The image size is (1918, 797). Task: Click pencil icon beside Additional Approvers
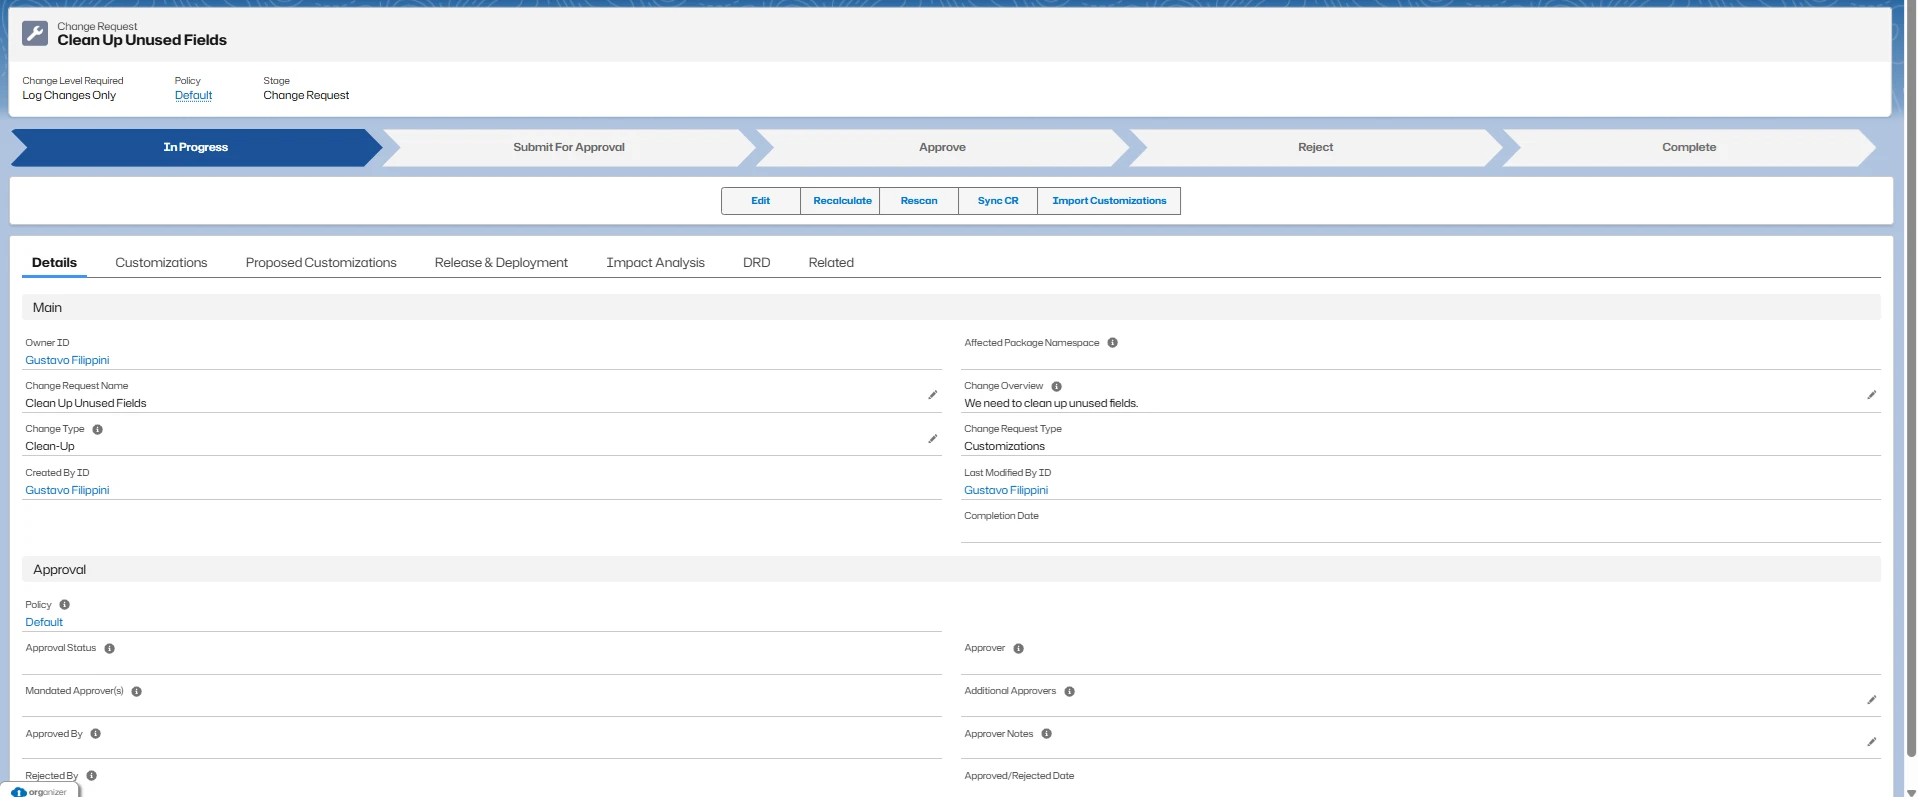click(1871, 700)
